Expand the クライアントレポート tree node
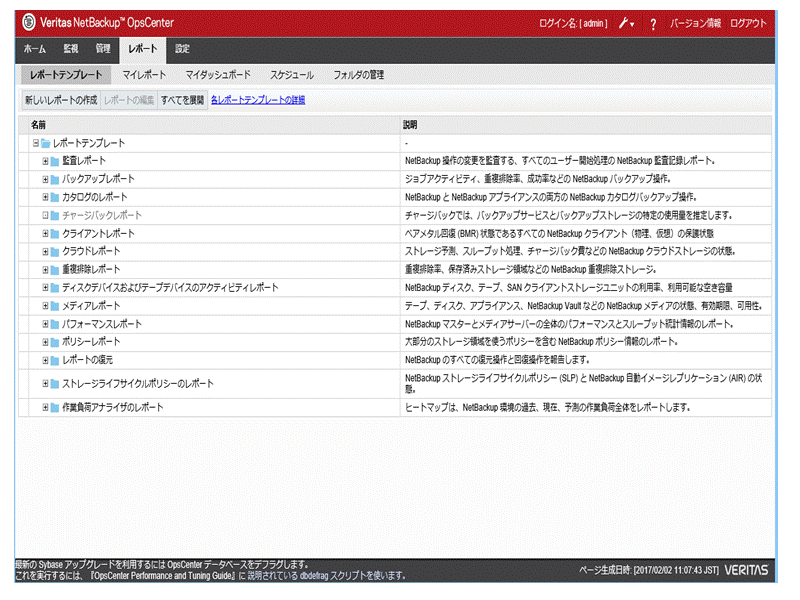 [x=45, y=234]
